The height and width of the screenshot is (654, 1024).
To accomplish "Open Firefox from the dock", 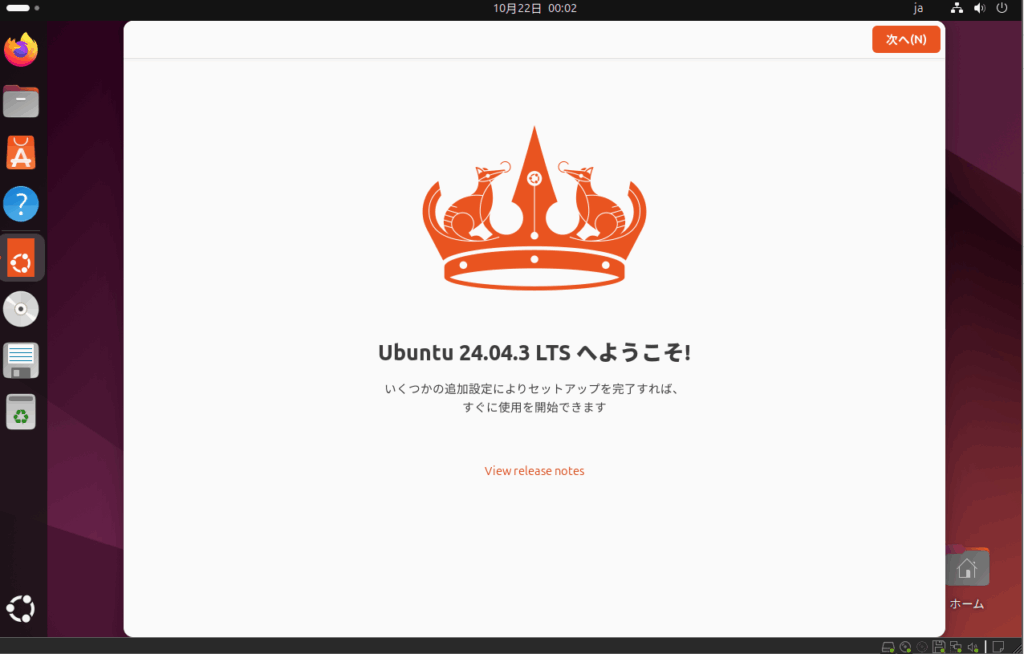I will (21, 50).
